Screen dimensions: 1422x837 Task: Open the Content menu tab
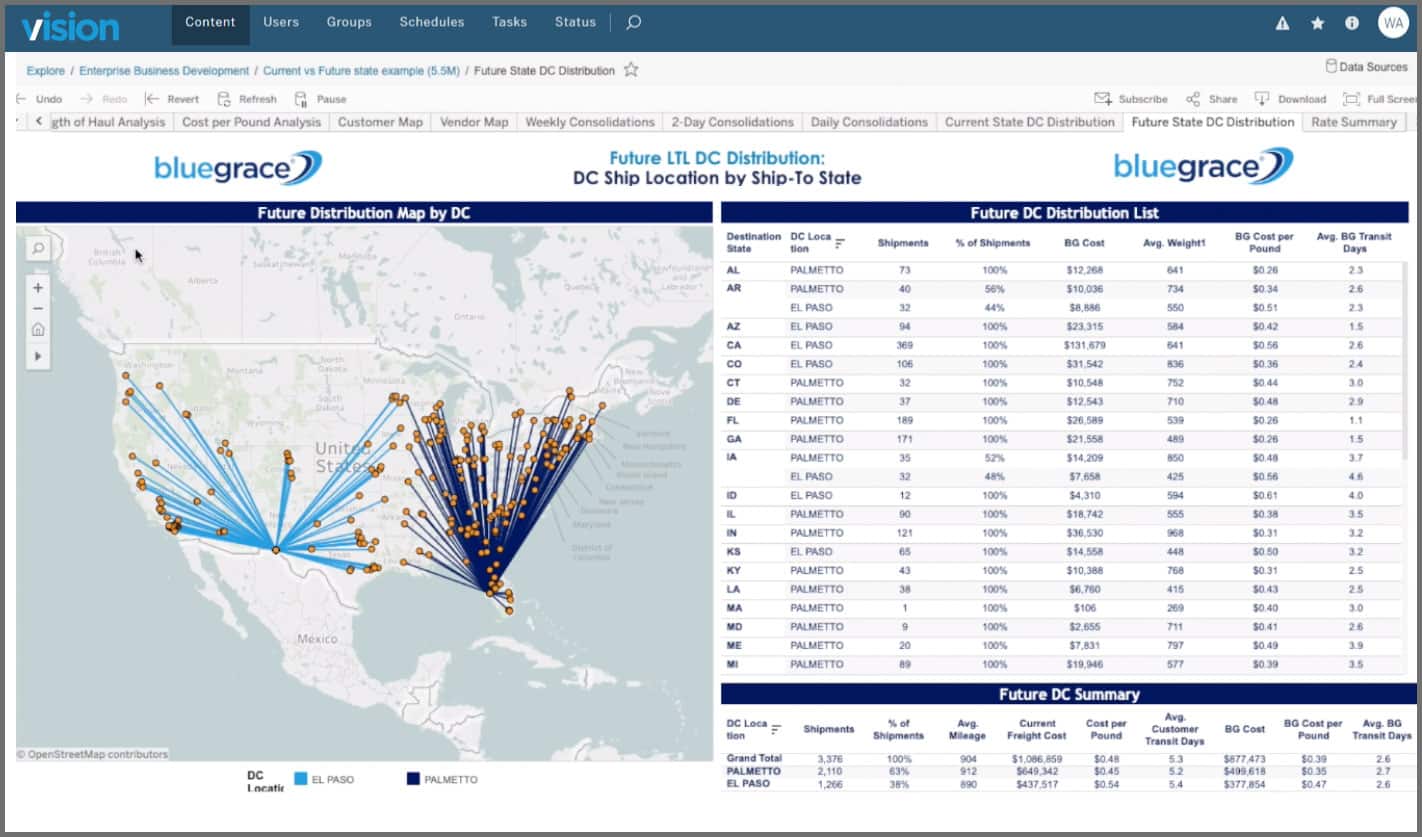(210, 22)
